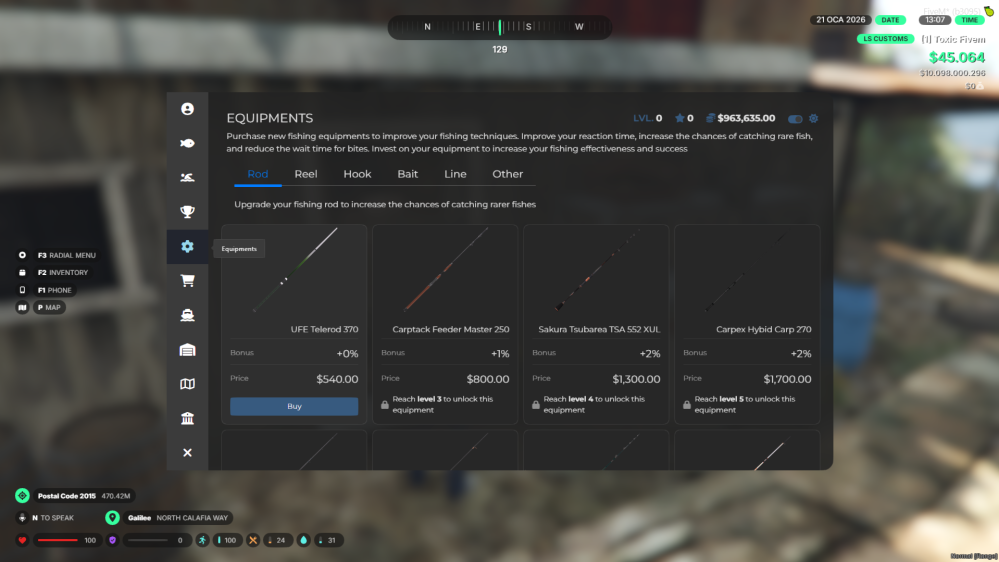
Task: Go to the Other tab
Action: point(507,174)
